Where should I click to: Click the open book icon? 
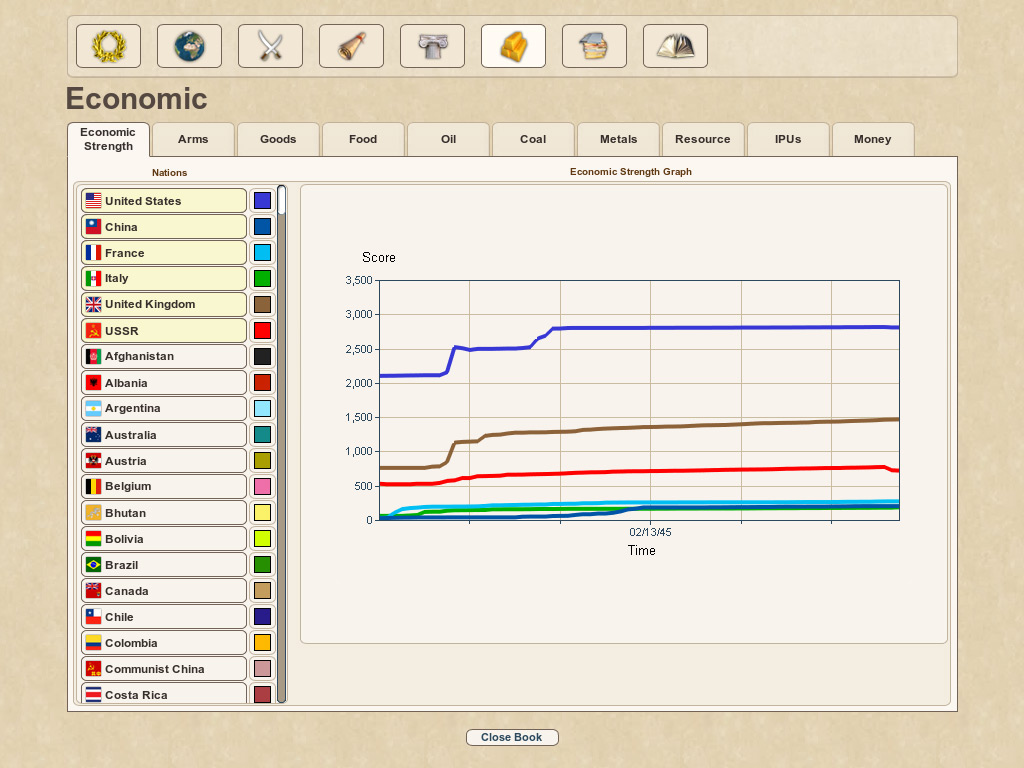[x=675, y=46]
